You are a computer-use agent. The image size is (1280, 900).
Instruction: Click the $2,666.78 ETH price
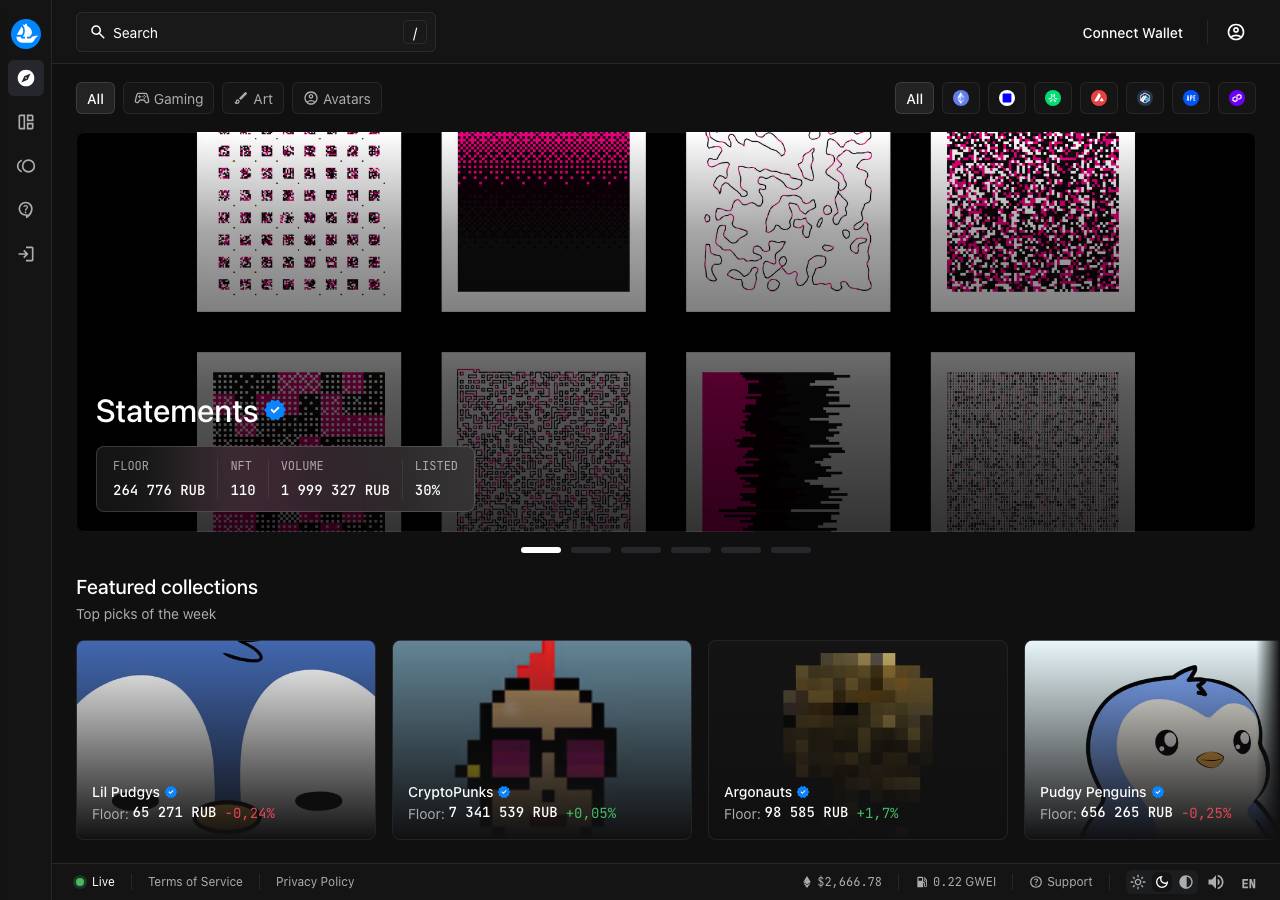(x=842, y=882)
